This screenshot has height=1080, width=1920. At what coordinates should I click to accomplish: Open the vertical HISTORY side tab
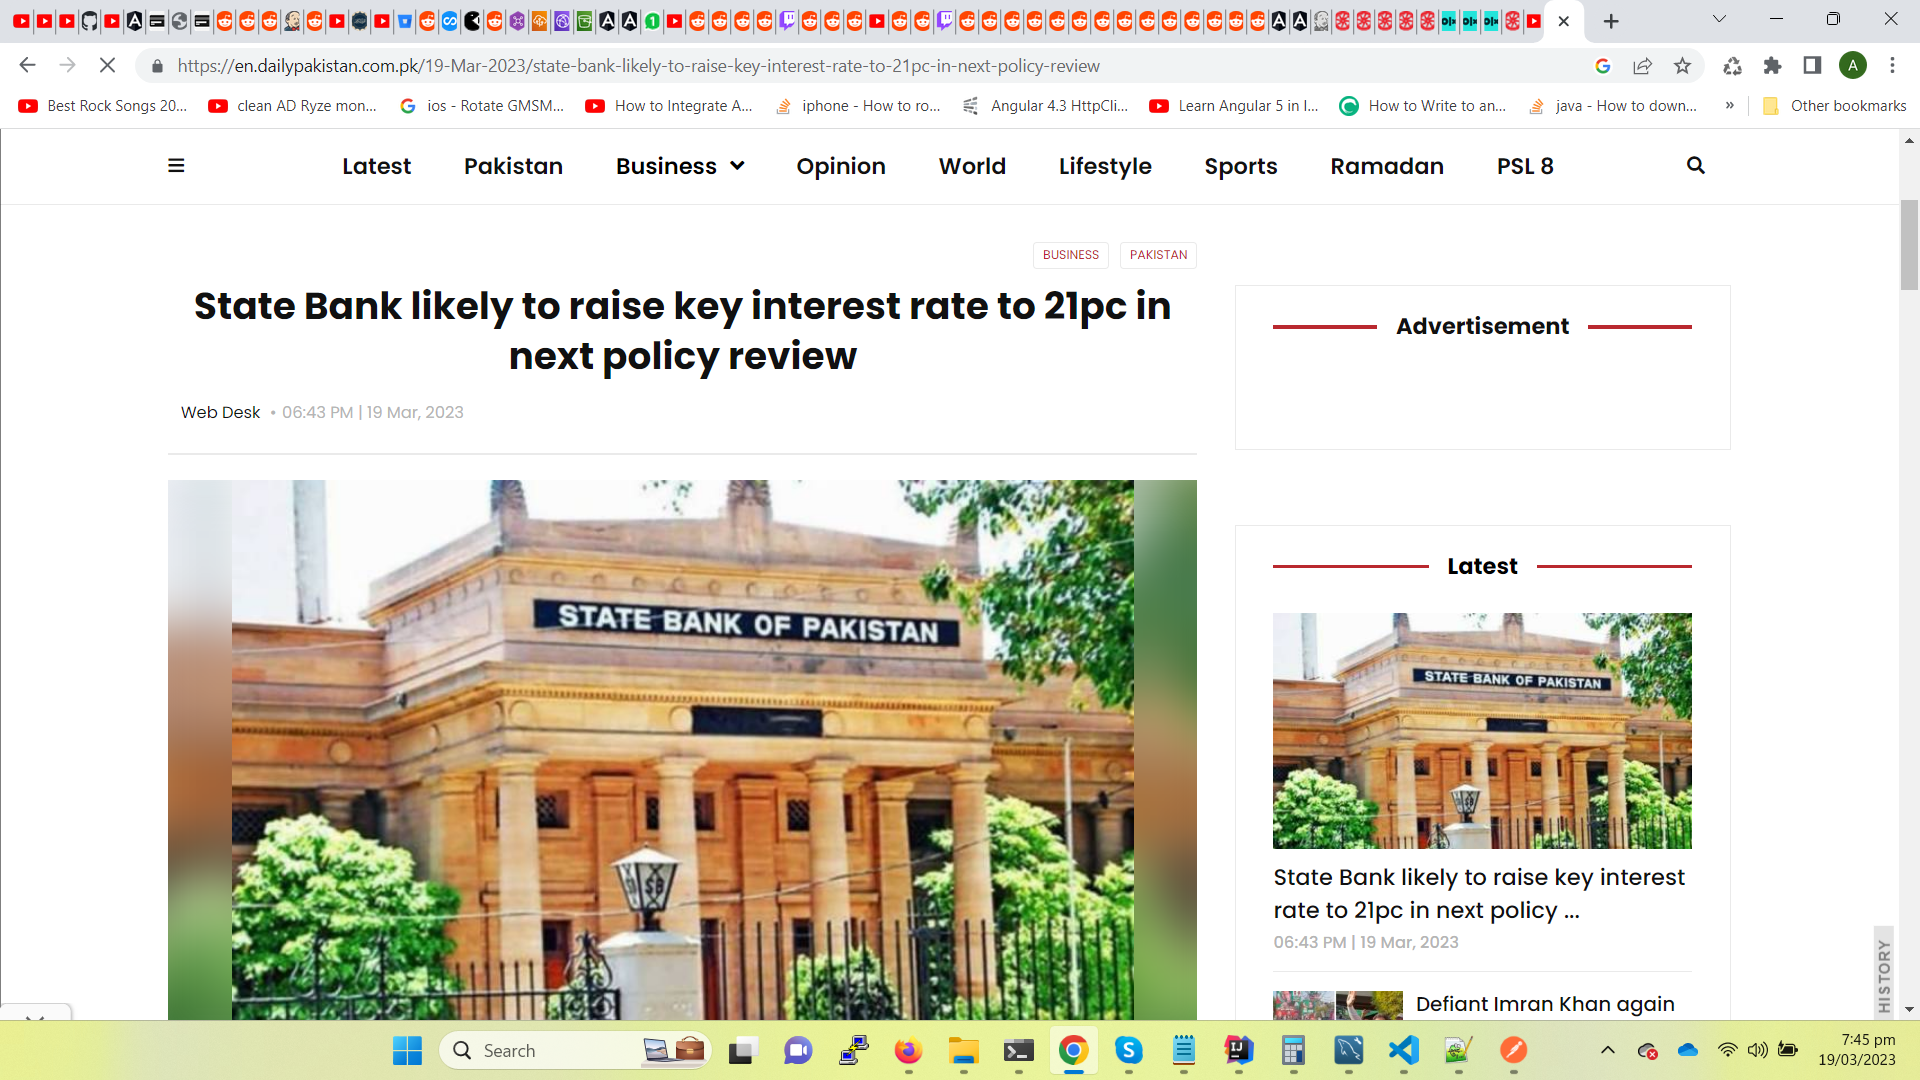click(x=1884, y=975)
